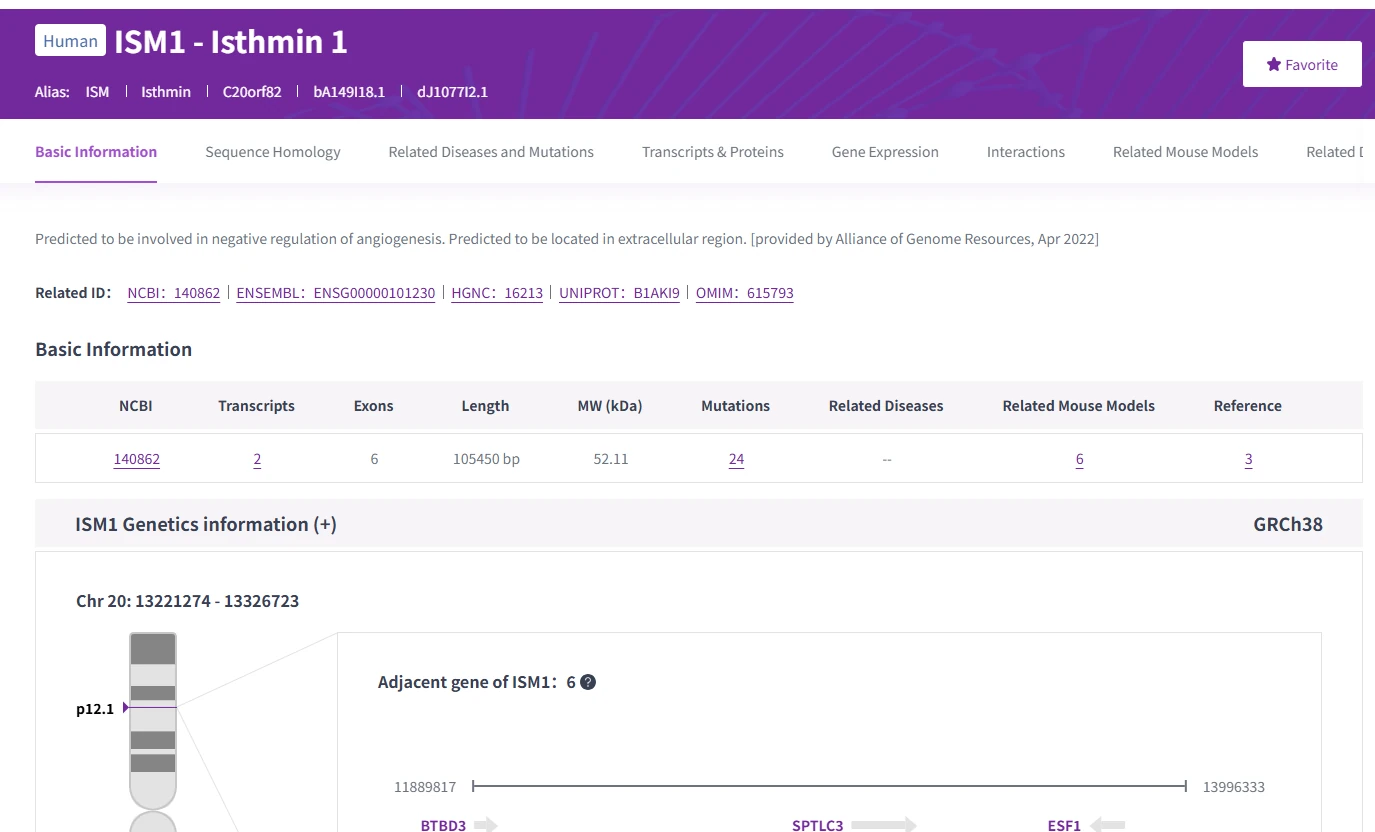This screenshot has height=832, width=1375.
Task: Click the chromosome ideogram graphic
Action: [x=152, y=720]
